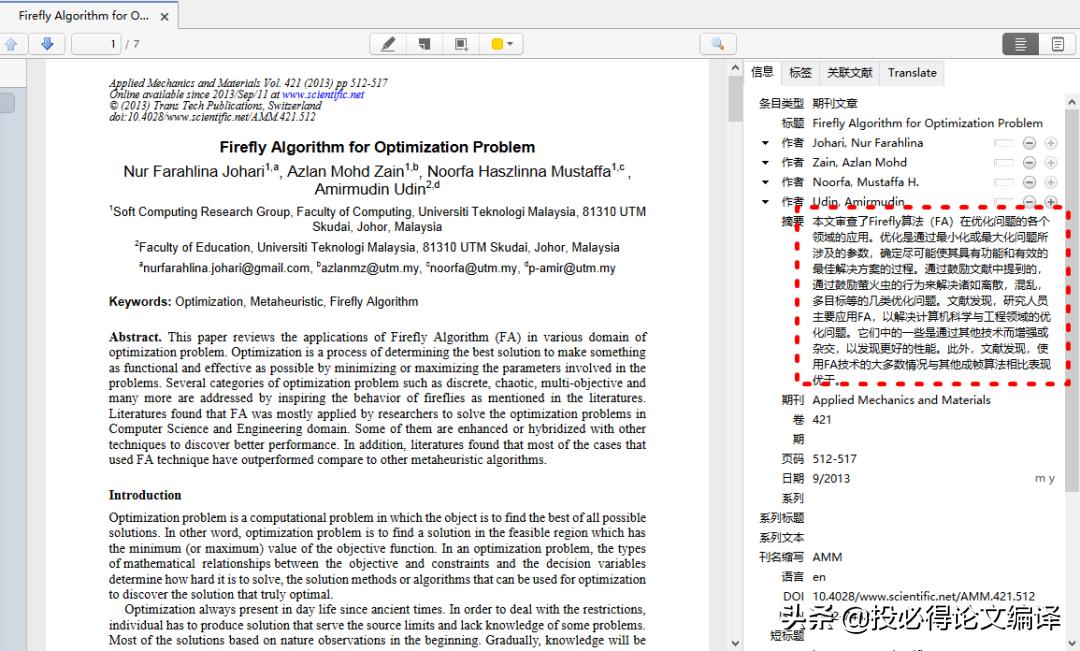Select the sticky note annotation tool
Screen dimensions: 1080x651
click(424, 43)
